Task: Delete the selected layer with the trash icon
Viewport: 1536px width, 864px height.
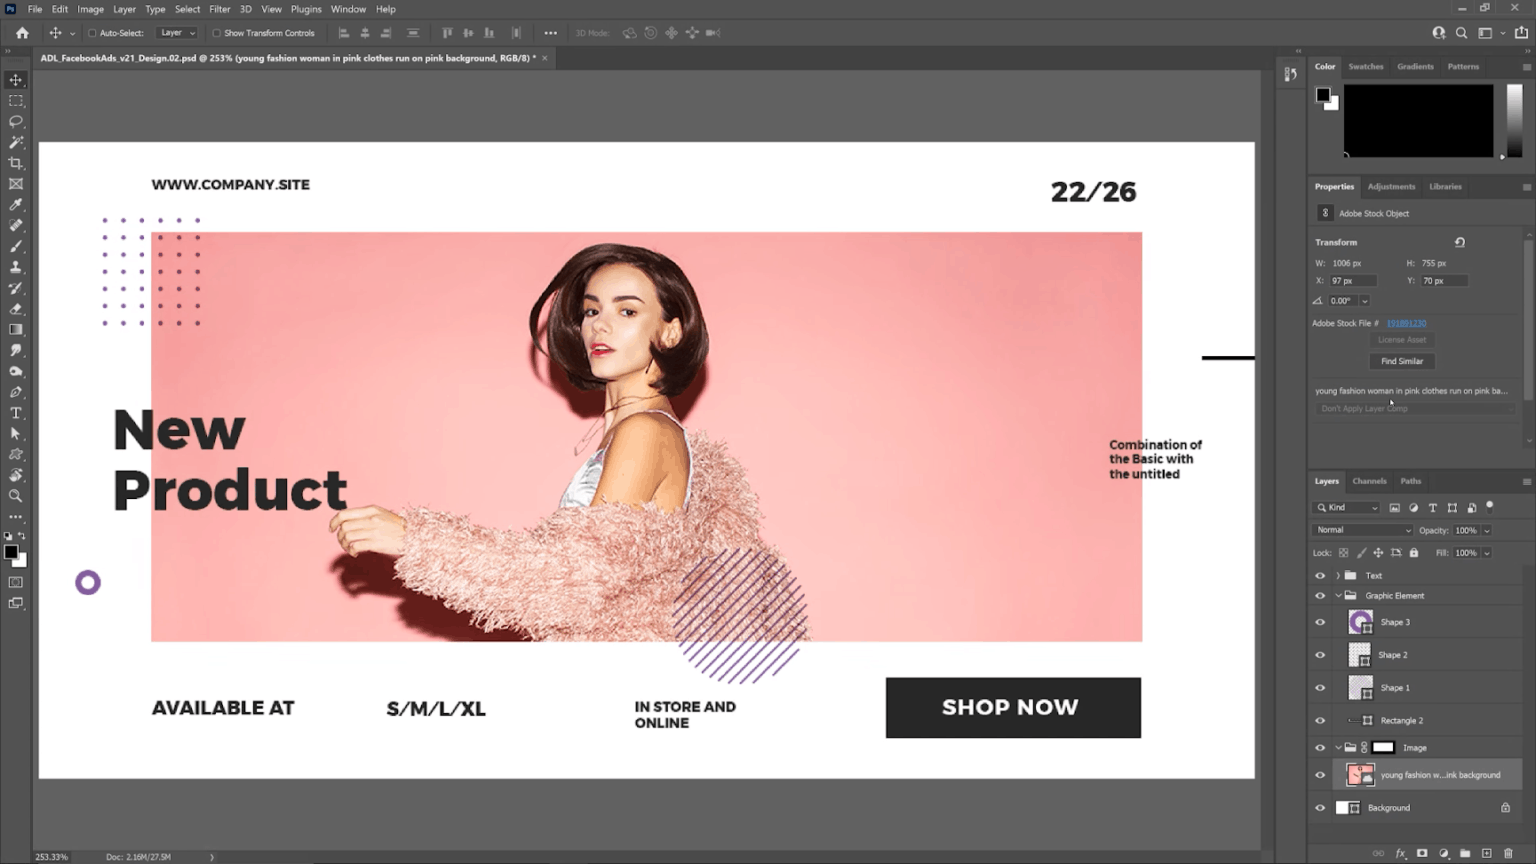Action: [1508, 853]
